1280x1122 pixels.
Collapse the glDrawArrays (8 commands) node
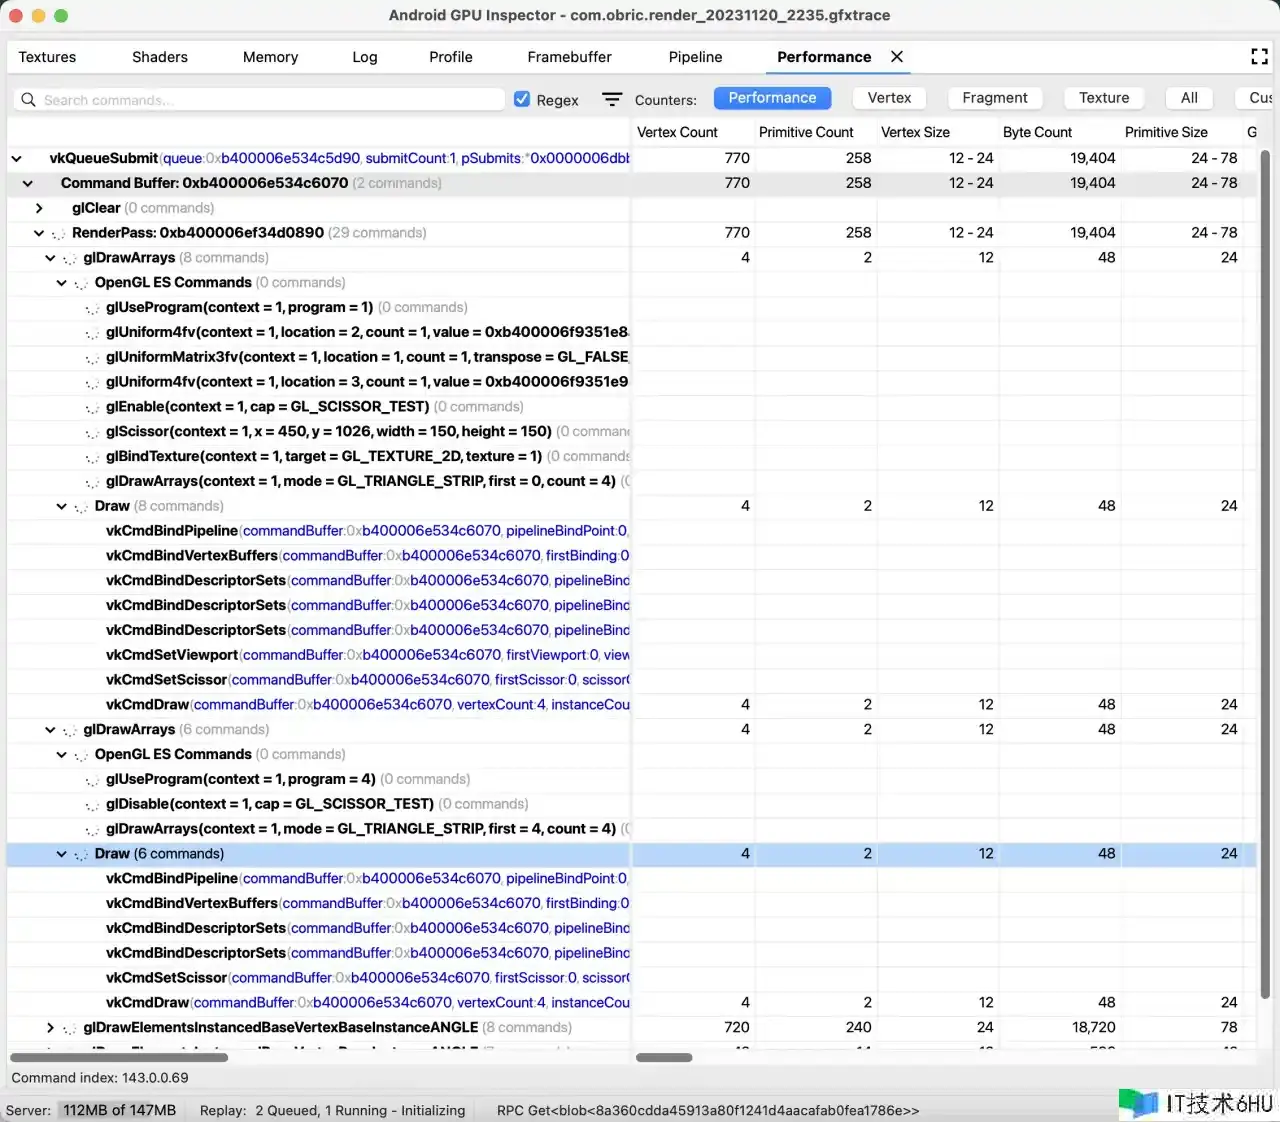[50, 258]
